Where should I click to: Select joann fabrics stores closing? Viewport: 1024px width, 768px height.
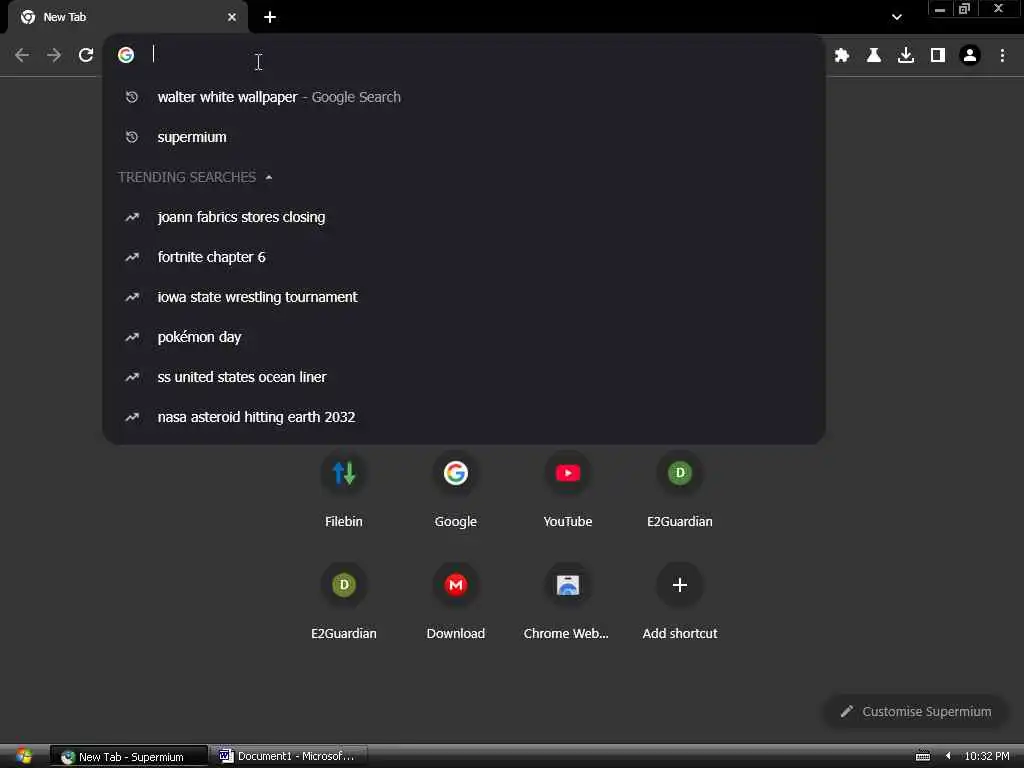(x=464, y=217)
